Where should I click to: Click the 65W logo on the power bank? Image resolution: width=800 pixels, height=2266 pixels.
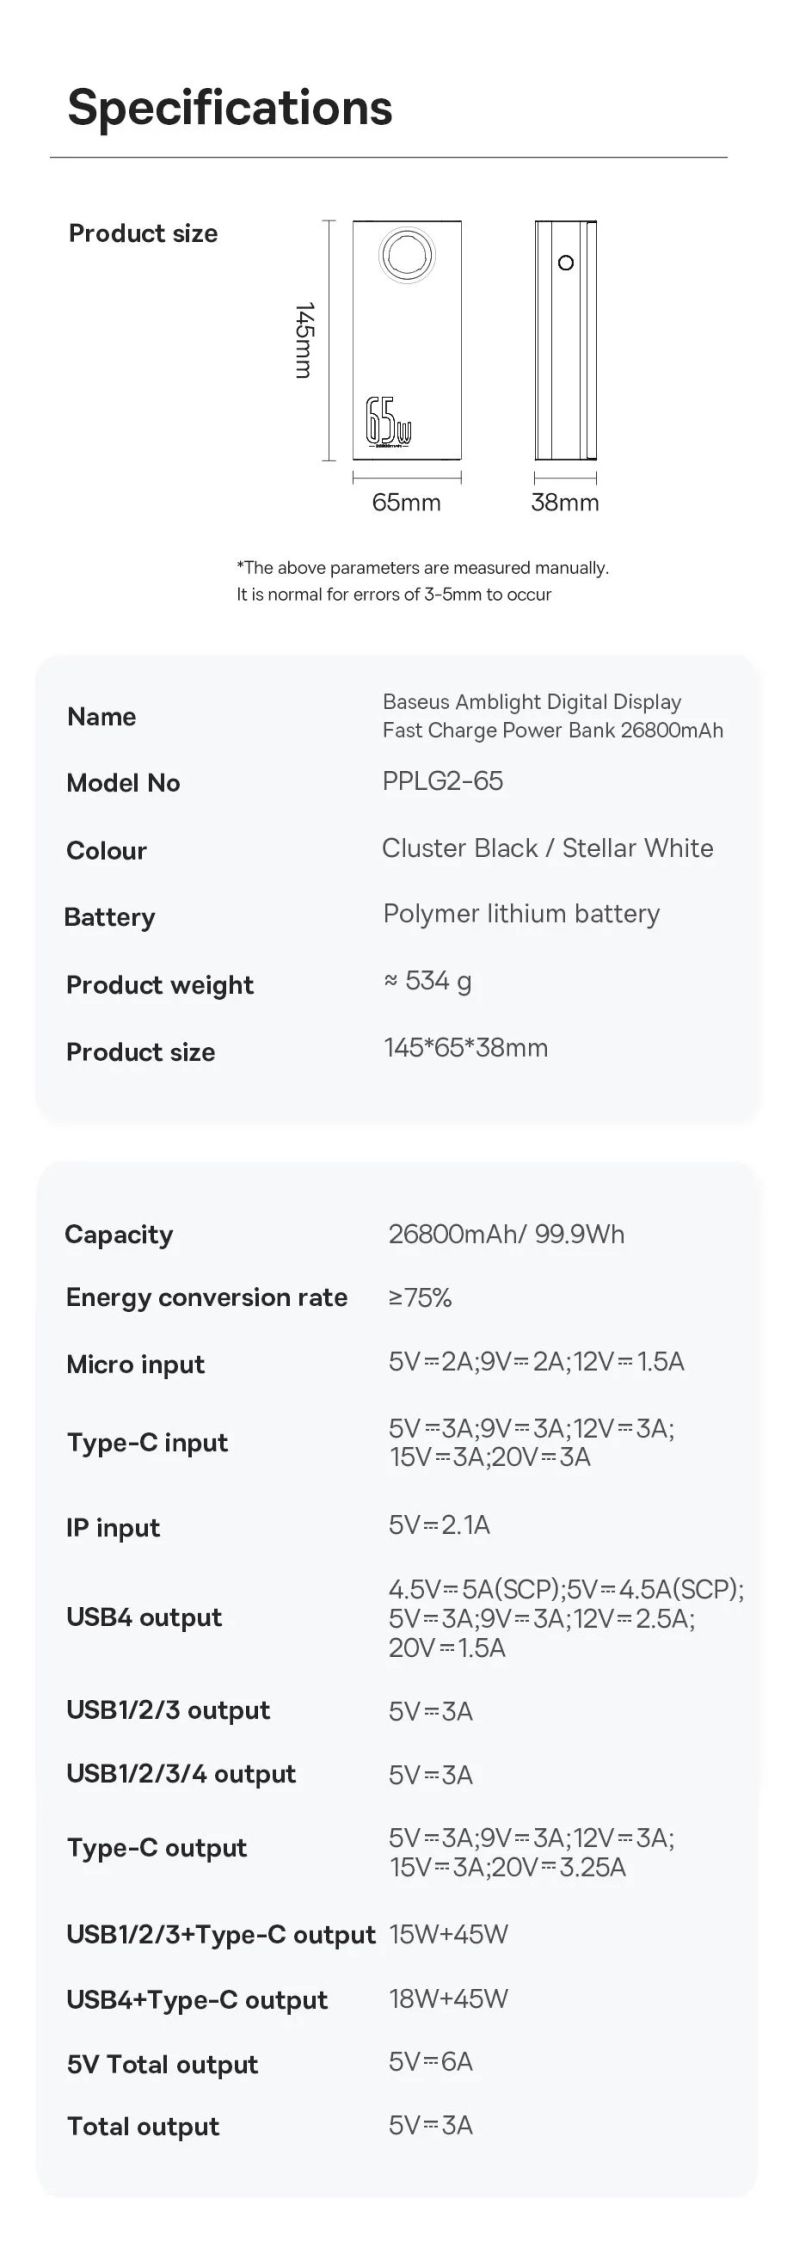pyautogui.click(x=388, y=422)
